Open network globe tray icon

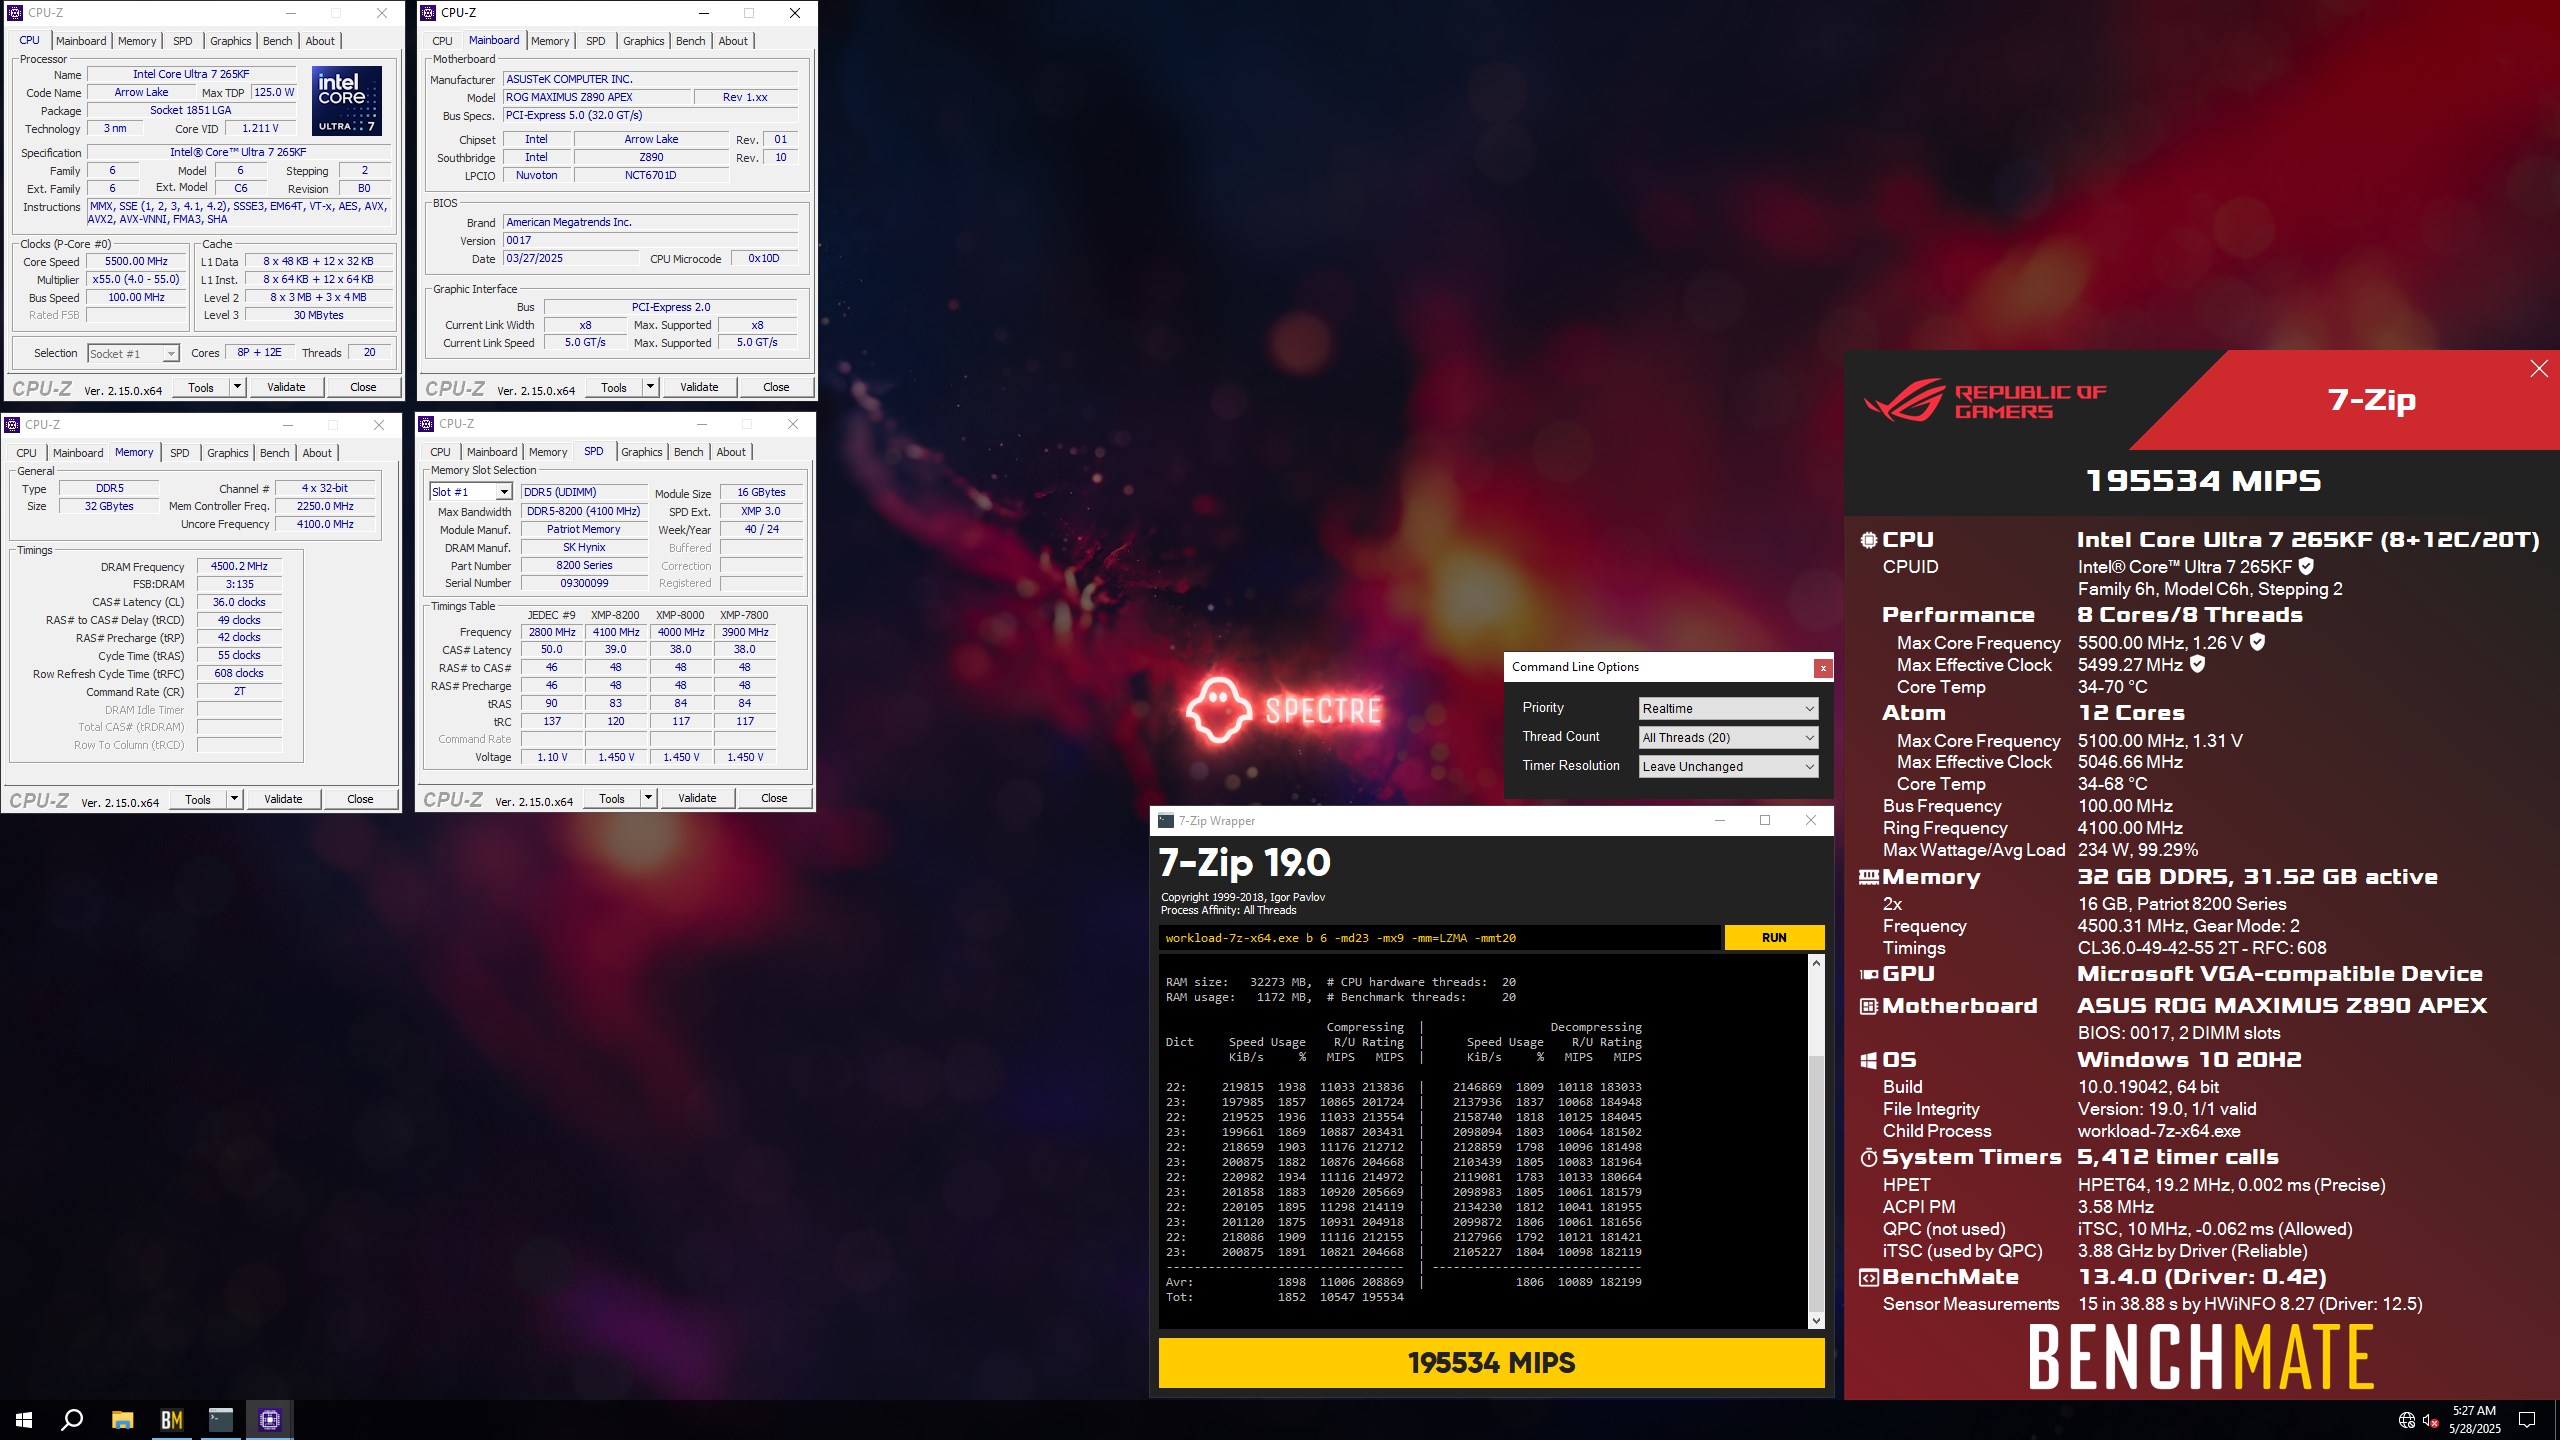[2407, 1420]
